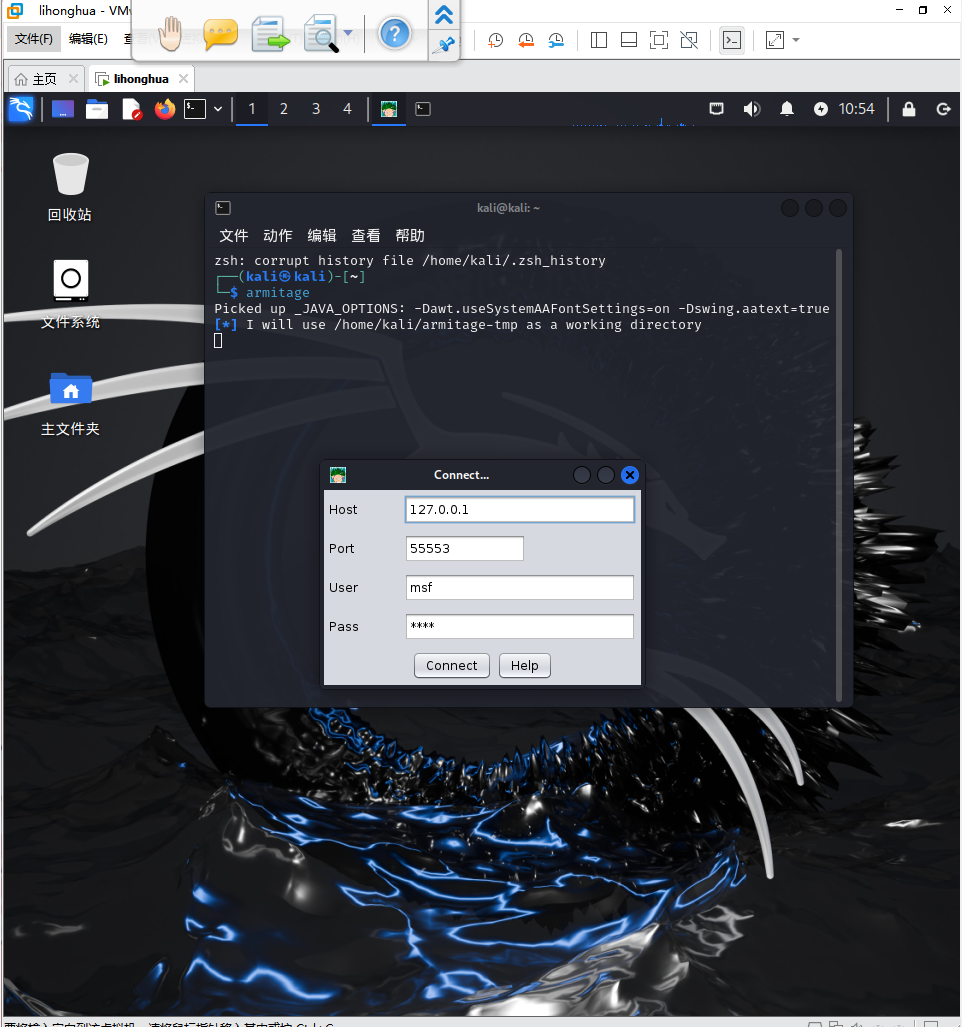Click show desktop icon in Kali panel

[x=63, y=109]
